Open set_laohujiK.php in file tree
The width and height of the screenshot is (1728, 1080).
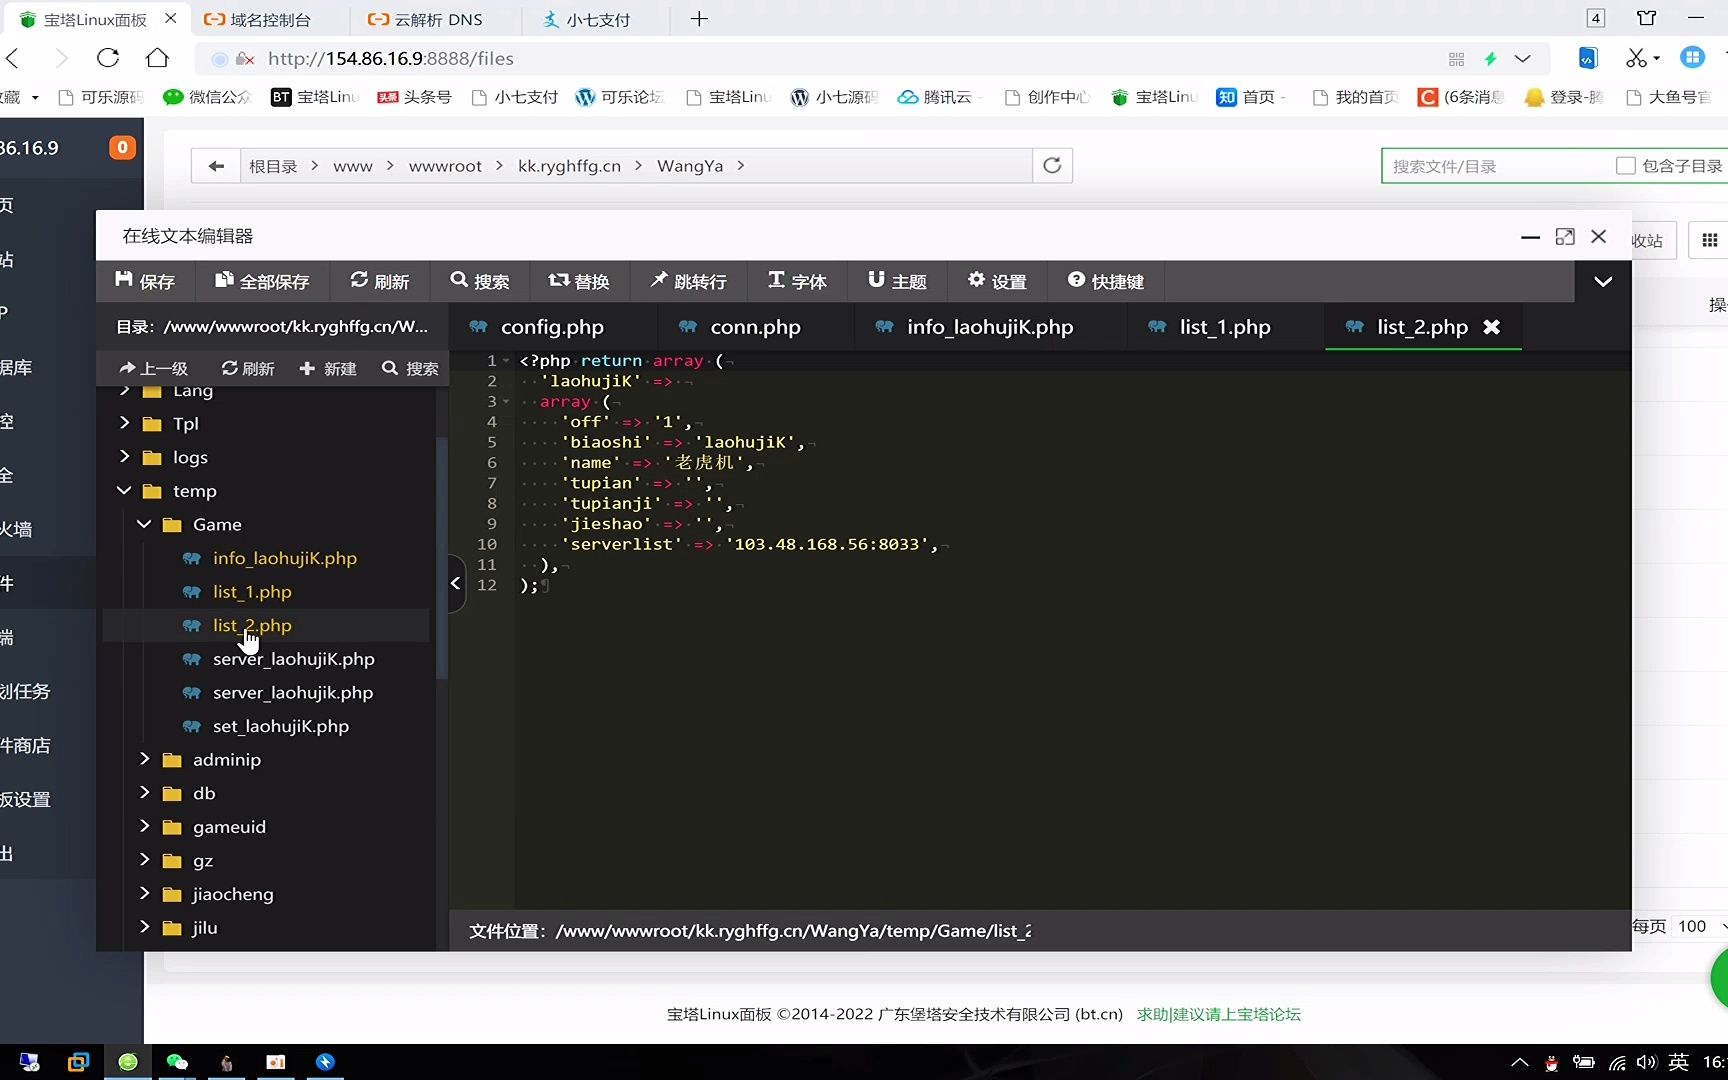point(280,726)
